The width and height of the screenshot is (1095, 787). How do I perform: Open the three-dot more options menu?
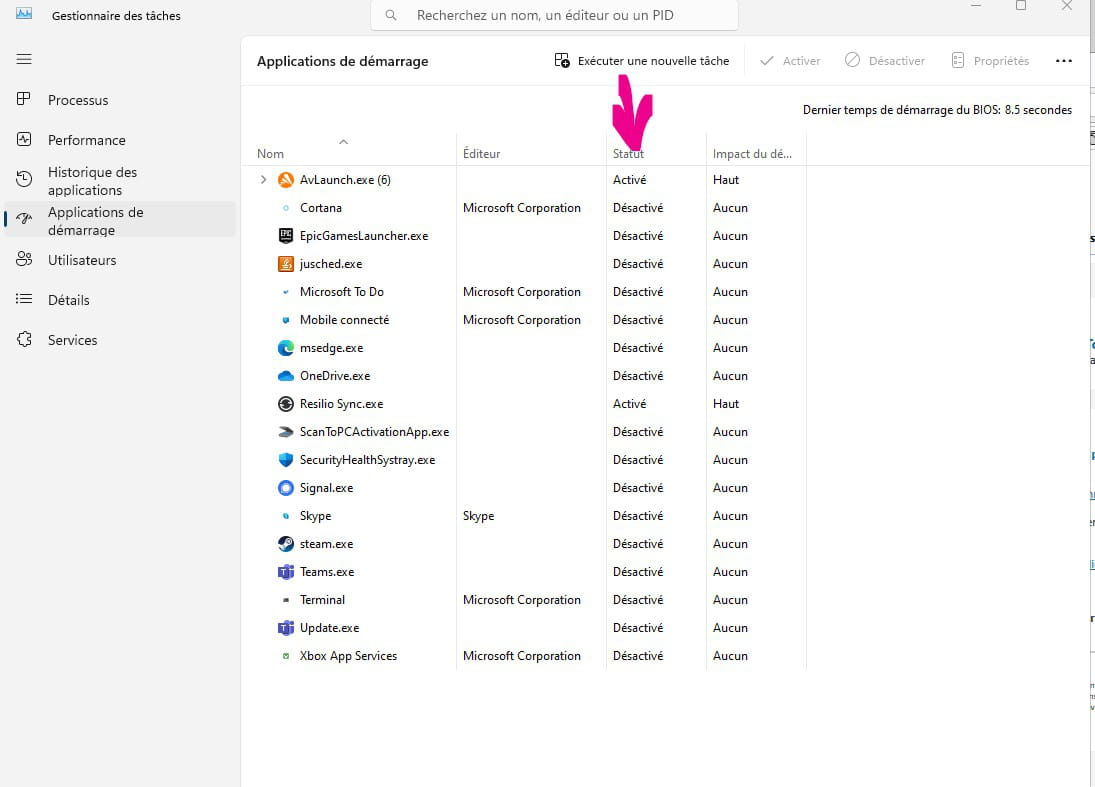[x=1063, y=61]
